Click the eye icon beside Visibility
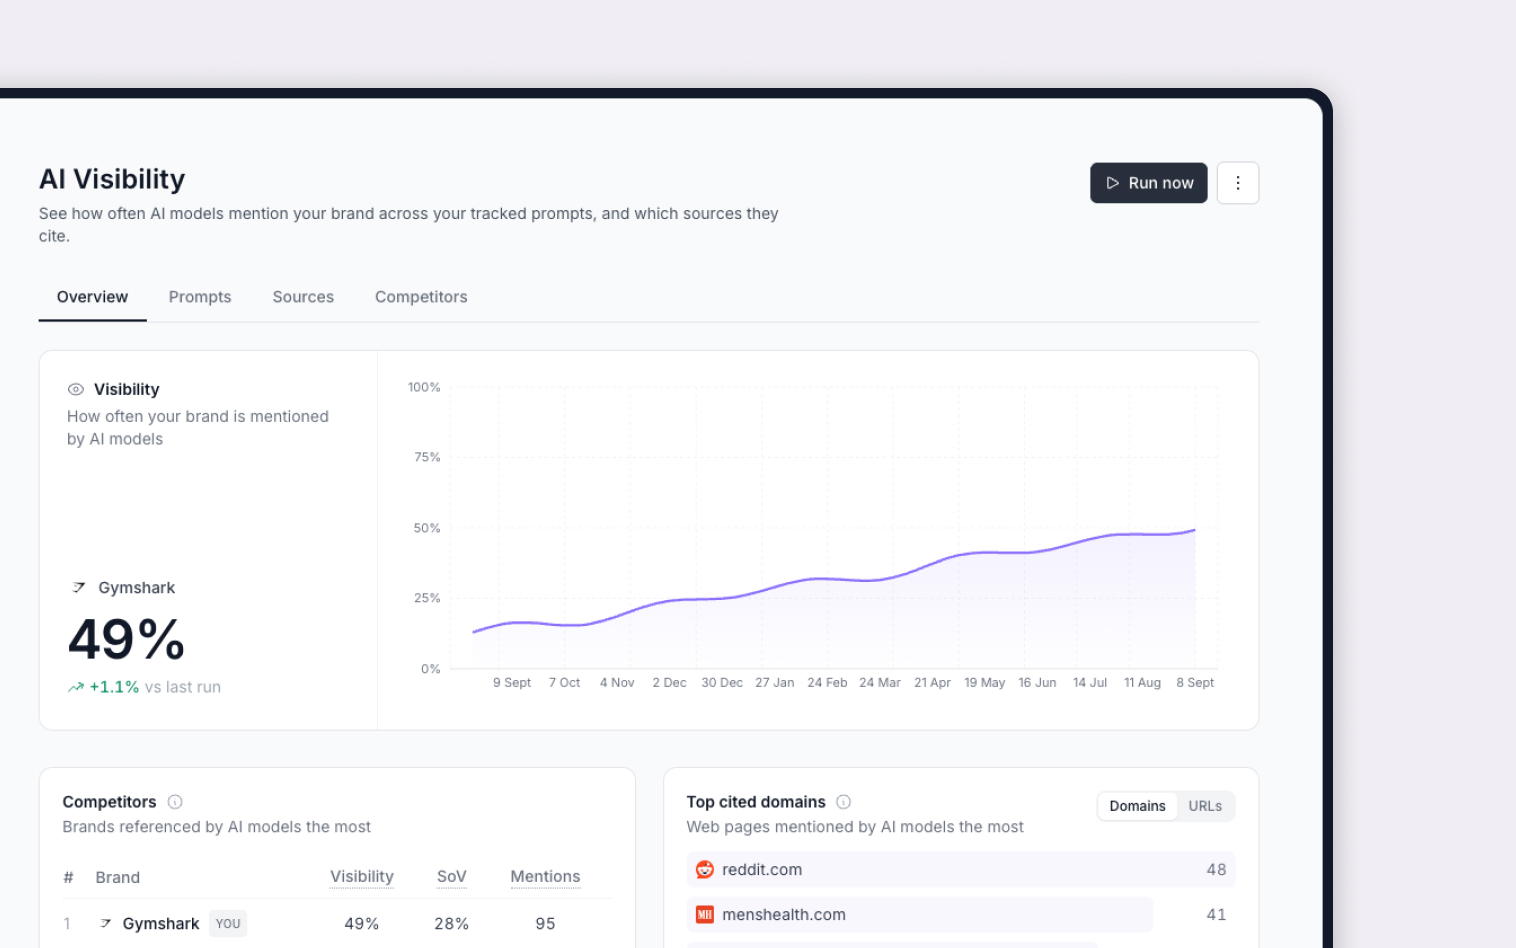The height and width of the screenshot is (948, 1516). tap(75, 389)
